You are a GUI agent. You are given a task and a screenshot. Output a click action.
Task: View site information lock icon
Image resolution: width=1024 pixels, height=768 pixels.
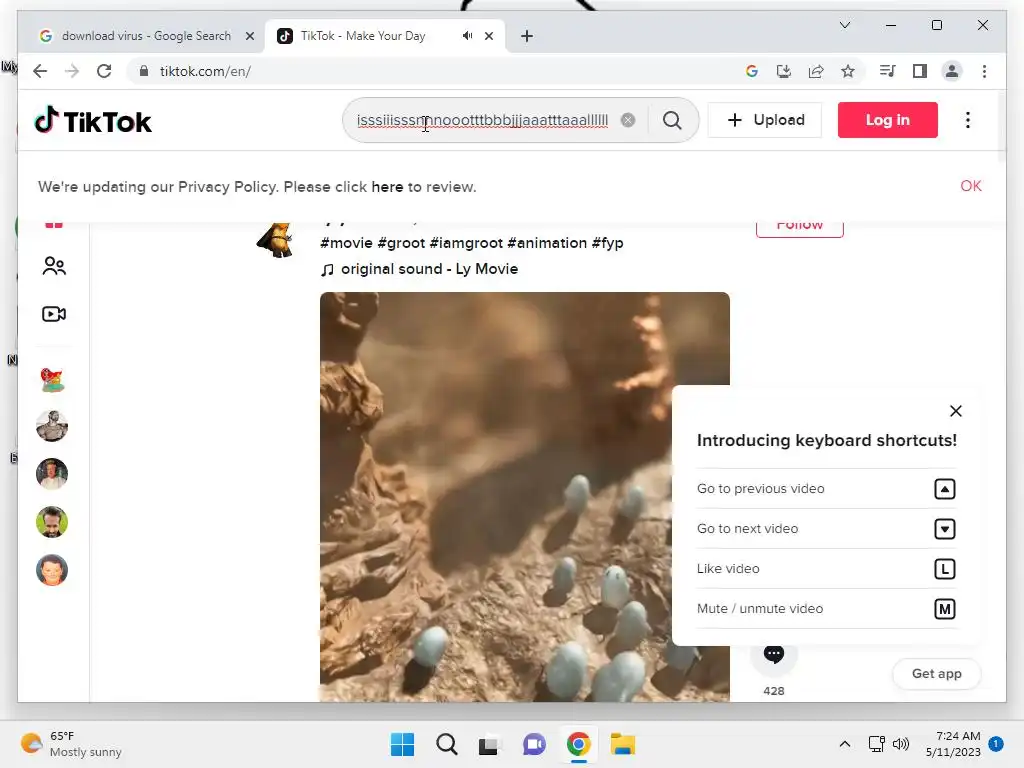144,71
